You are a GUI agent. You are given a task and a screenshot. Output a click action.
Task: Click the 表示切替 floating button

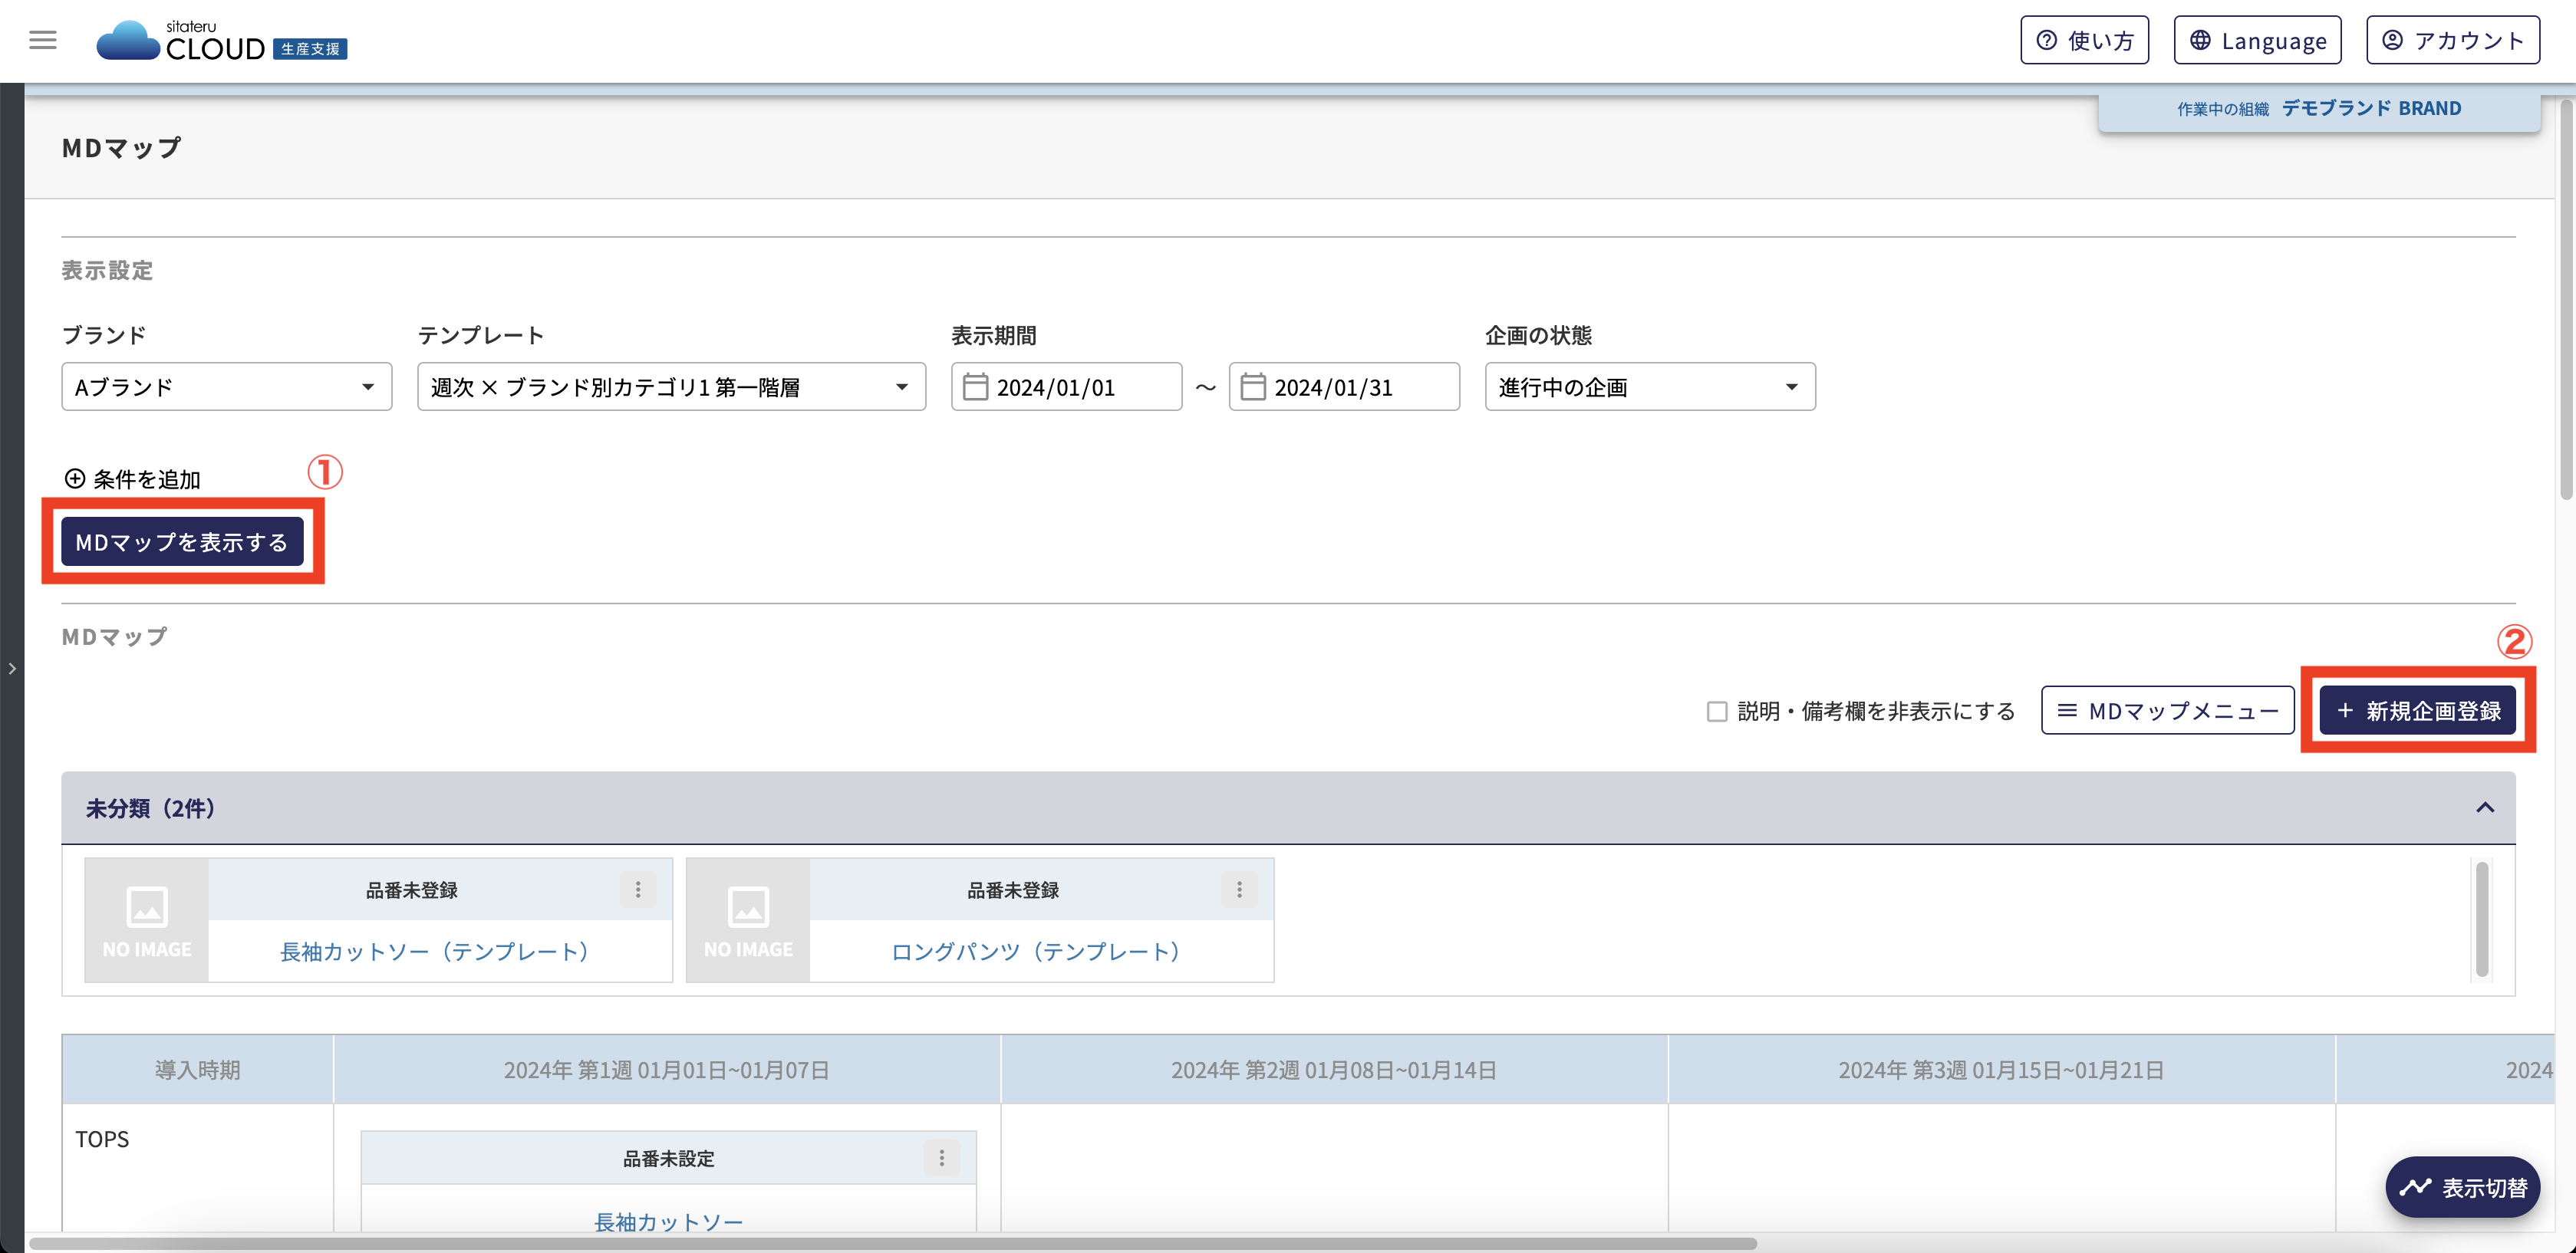pos(2463,1187)
